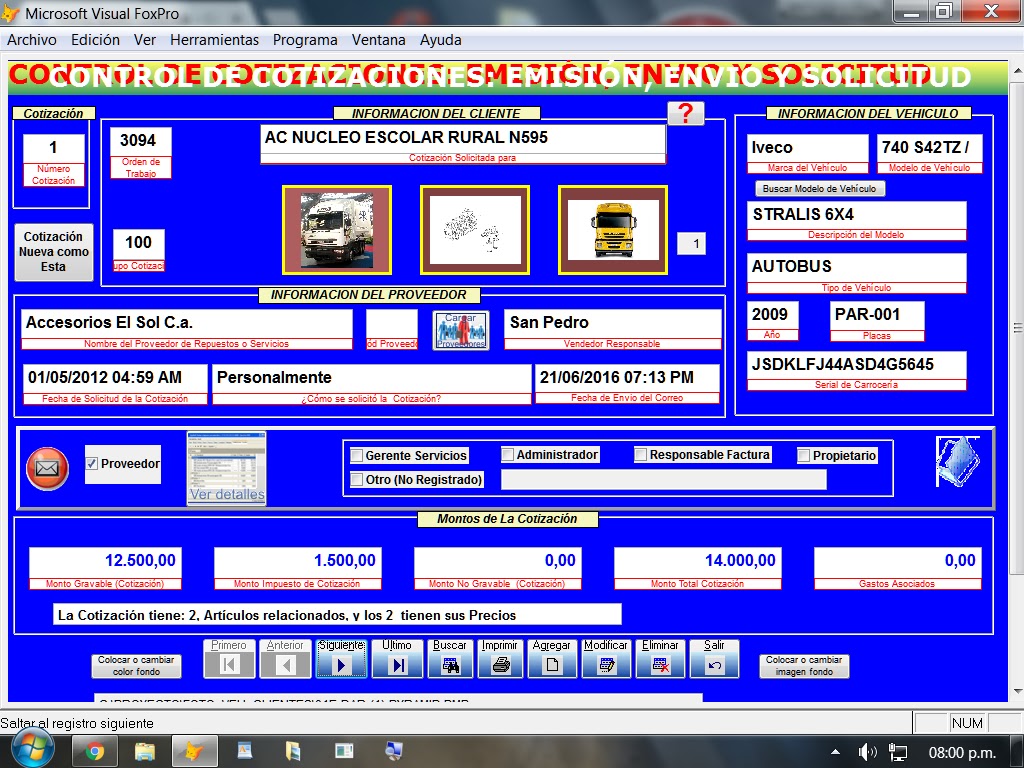Click the Tipo de Vehículo field AUTOBUS
The width and height of the screenshot is (1024, 768).
pos(856,267)
